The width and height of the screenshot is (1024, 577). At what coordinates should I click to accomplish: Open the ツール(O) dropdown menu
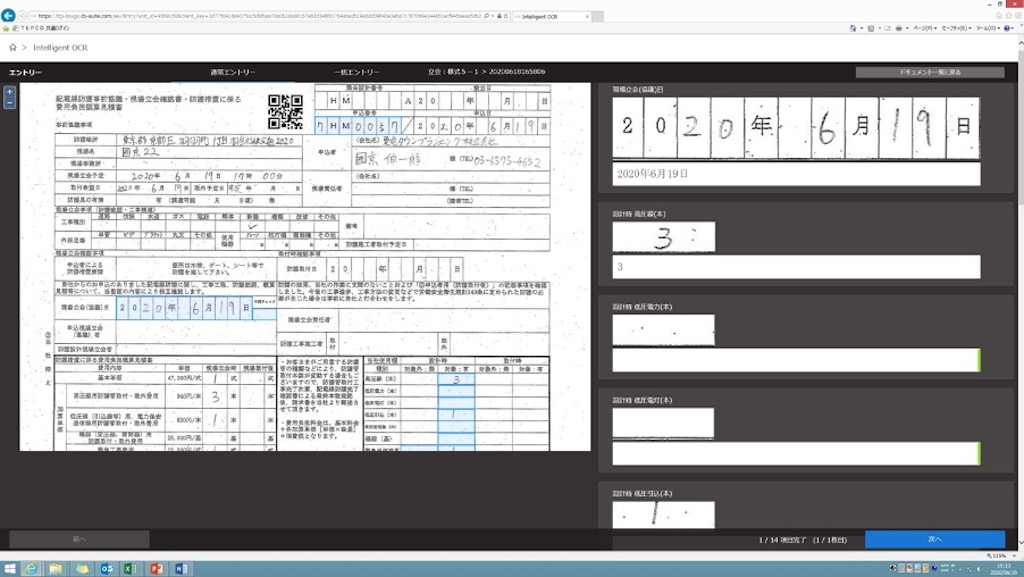(987, 28)
